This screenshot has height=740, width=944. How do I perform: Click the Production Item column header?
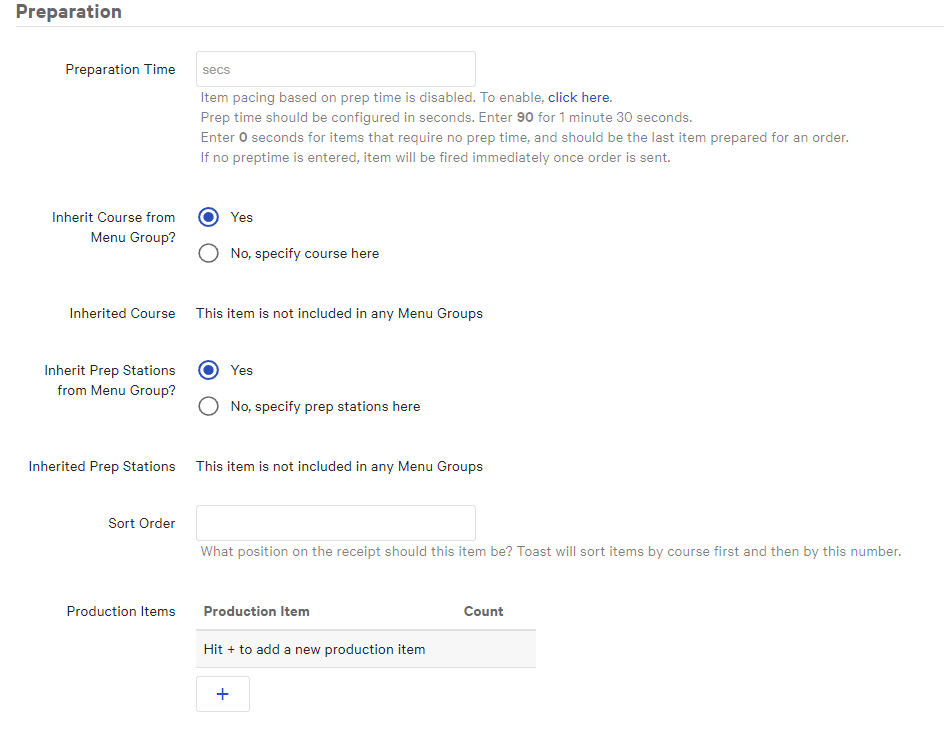pyautogui.click(x=256, y=611)
